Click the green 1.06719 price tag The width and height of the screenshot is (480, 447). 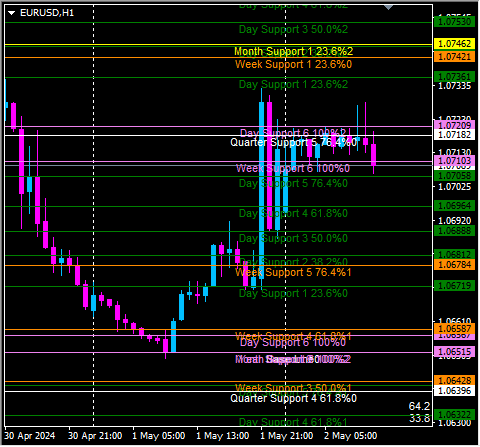(x=454, y=286)
